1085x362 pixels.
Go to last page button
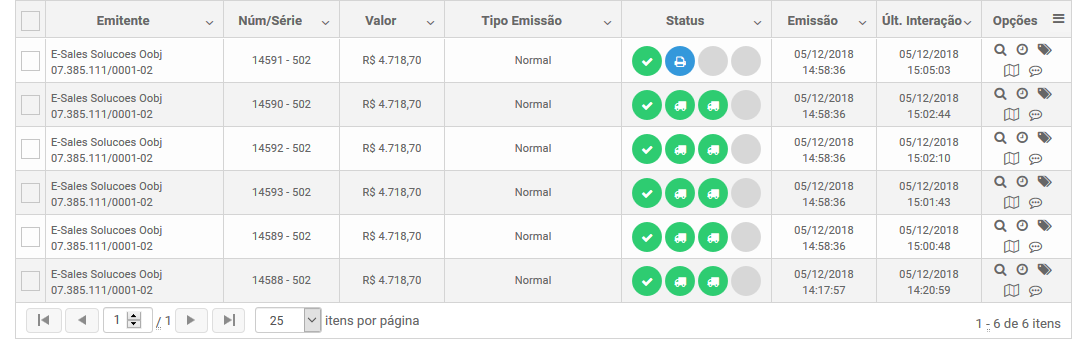228,320
